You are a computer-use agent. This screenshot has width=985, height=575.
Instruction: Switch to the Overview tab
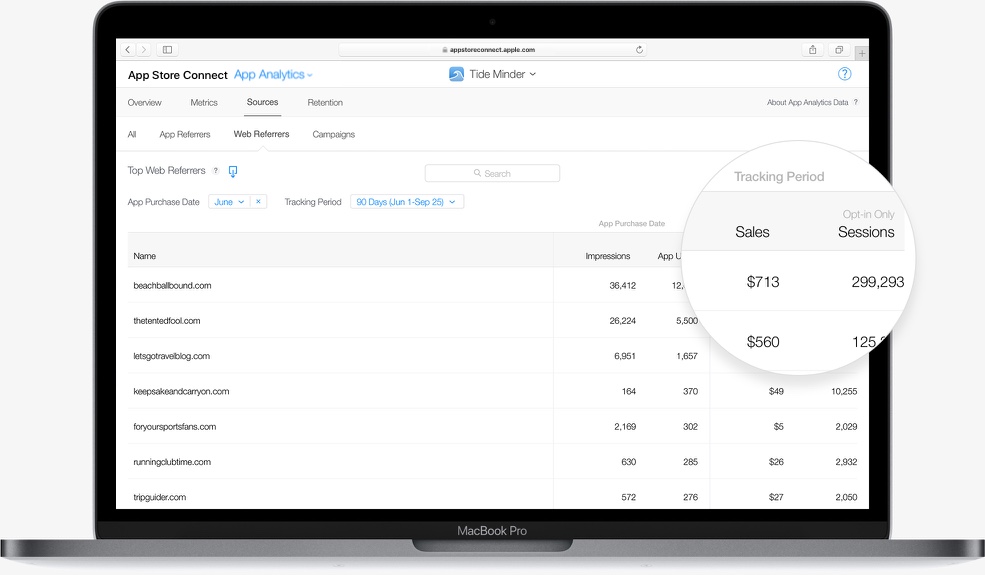point(144,102)
